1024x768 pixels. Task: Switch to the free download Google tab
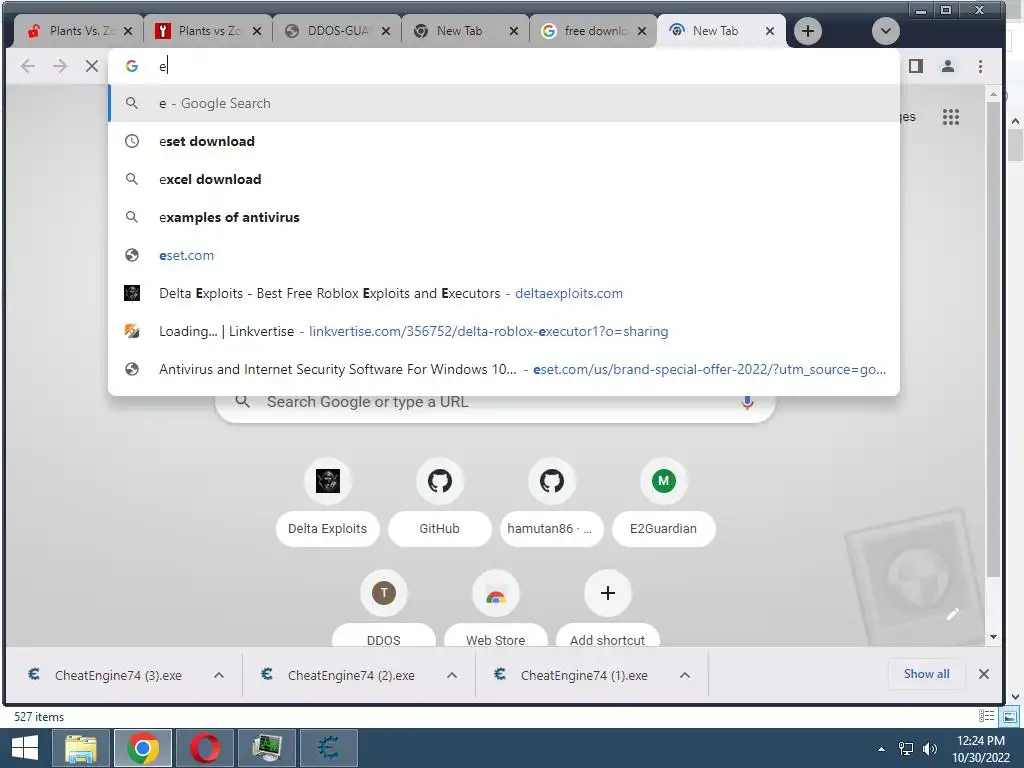[x=593, y=31]
